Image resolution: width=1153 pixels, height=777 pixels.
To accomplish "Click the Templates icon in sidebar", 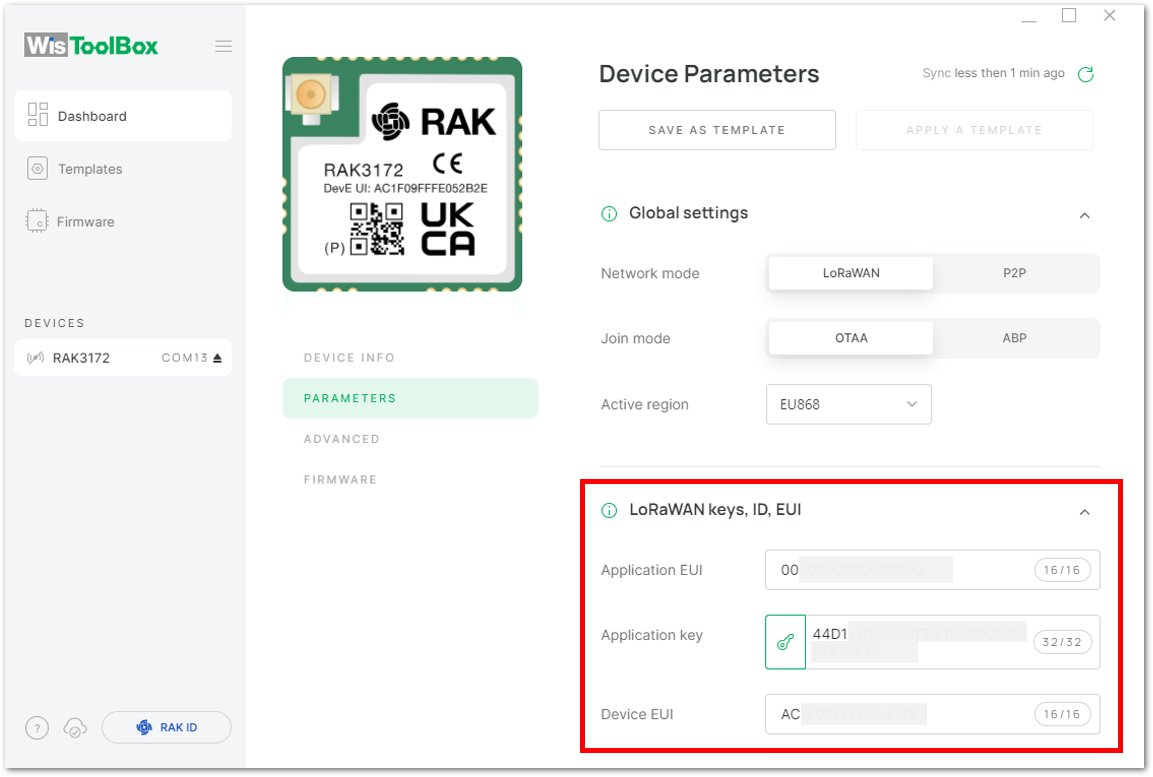I will (38, 168).
